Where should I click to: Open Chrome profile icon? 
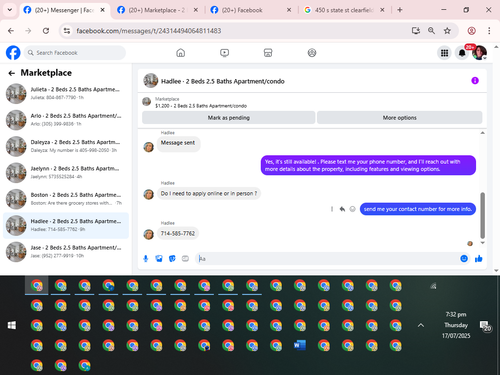471,31
